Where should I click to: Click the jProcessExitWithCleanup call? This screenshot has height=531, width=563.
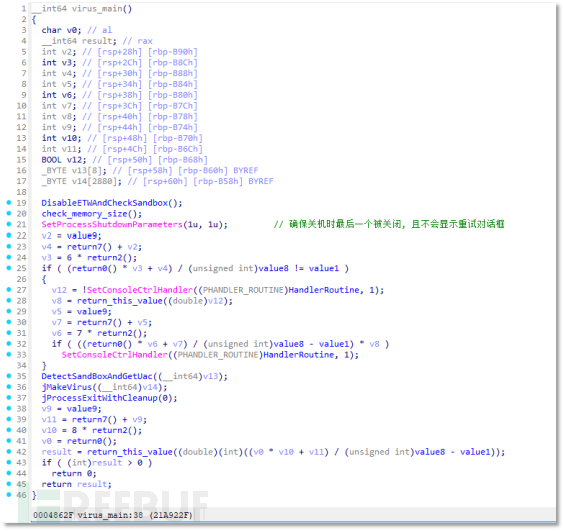pyautogui.click(x=99, y=398)
